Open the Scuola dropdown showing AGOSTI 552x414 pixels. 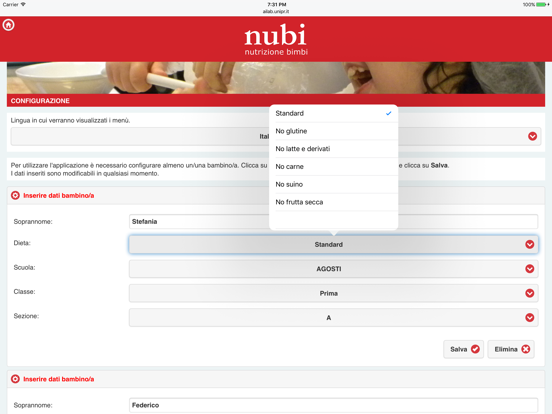click(x=333, y=269)
